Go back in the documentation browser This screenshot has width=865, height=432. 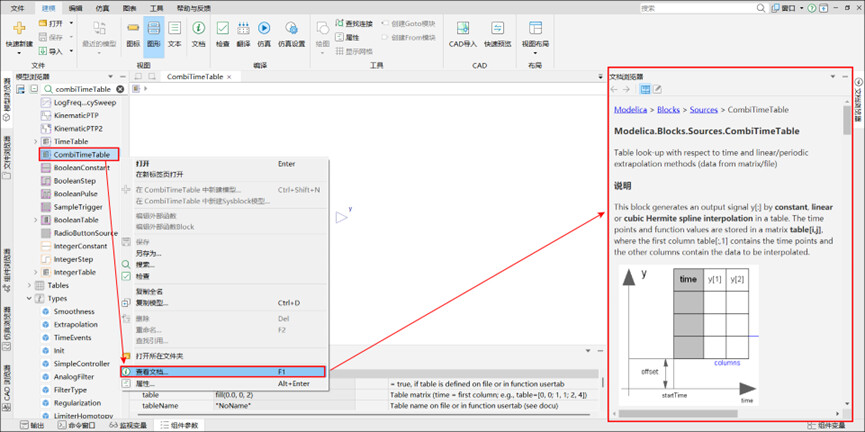coord(614,89)
